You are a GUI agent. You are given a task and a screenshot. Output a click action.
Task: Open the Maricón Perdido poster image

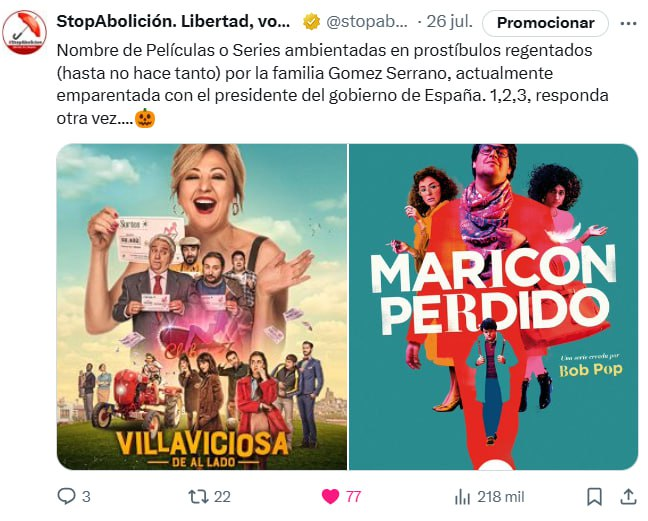(493, 307)
